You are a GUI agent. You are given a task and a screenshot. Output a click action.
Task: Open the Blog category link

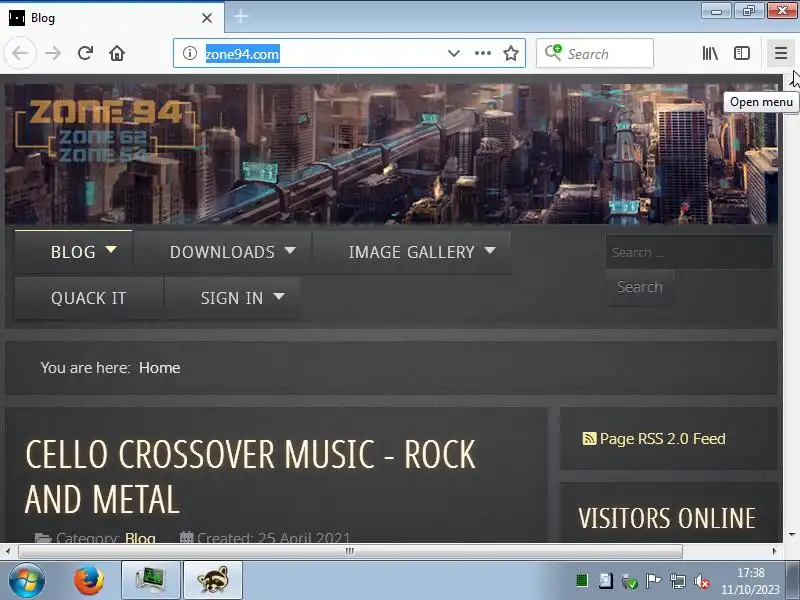click(140, 538)
